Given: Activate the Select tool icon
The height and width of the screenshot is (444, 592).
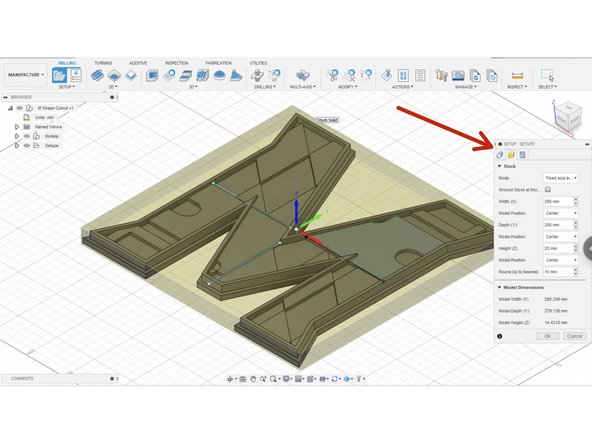Looking at the screenshot, I should pos(547,75).
